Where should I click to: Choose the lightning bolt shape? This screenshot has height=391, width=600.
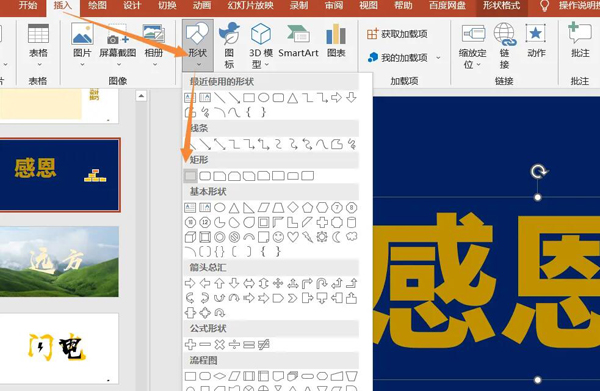coord(307,237)
